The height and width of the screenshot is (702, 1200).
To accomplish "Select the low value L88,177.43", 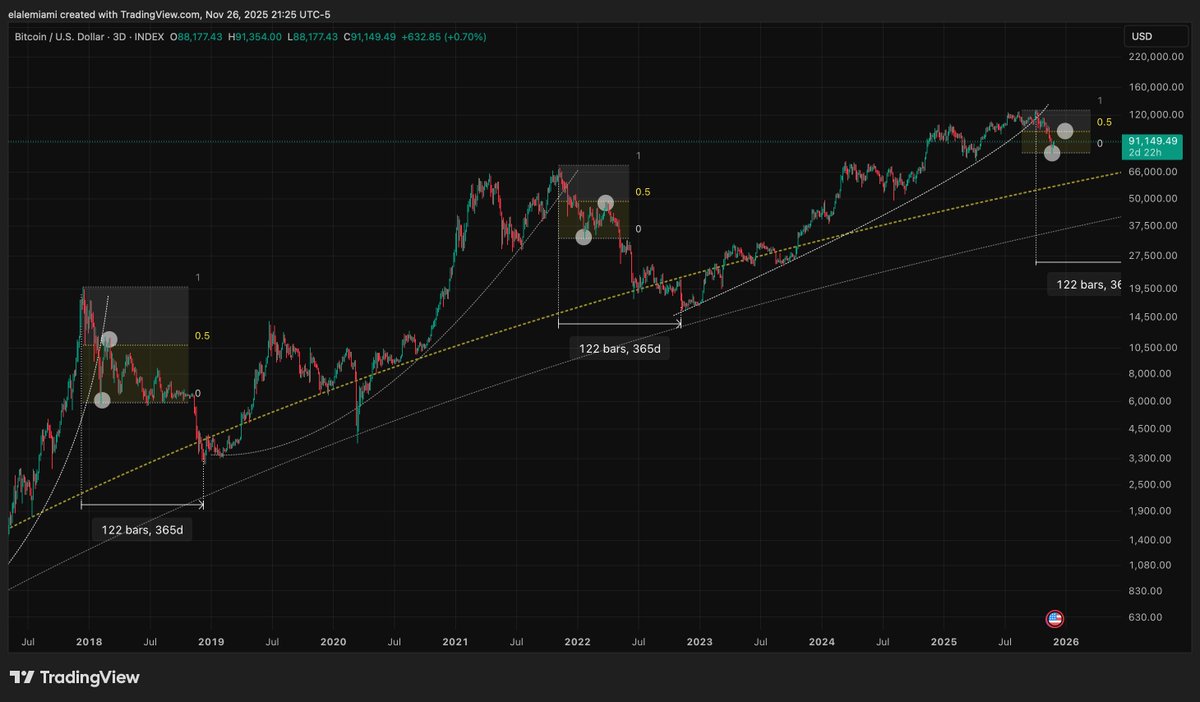I will tap(313, 37).
